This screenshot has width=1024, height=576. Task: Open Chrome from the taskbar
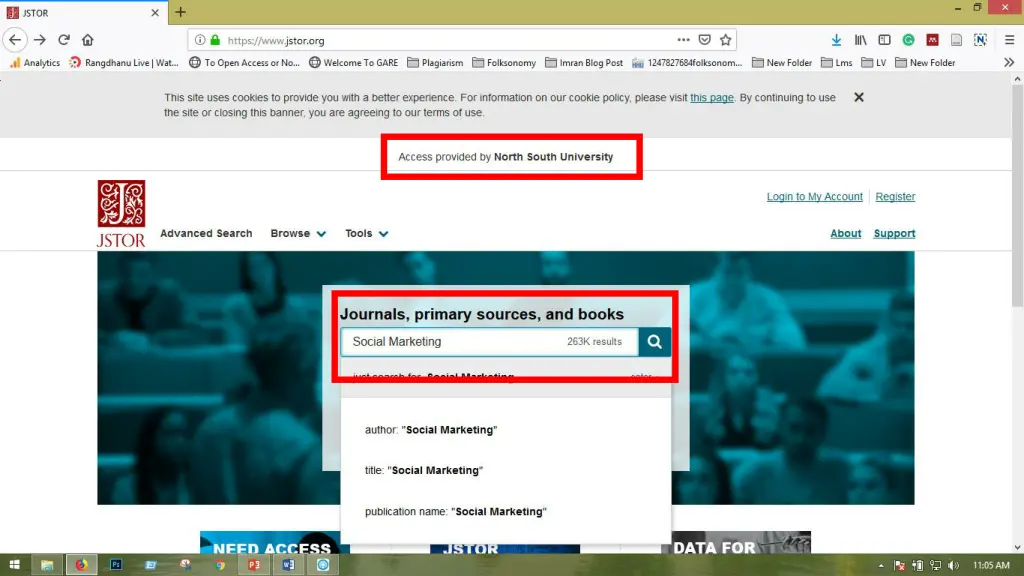(x=220, y=565)
